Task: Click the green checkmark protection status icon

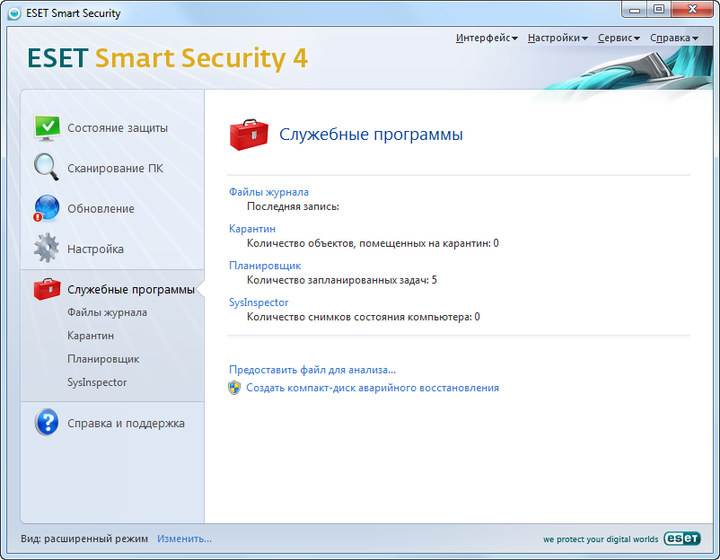Action: pyautogui.click(x=47, y=128)
